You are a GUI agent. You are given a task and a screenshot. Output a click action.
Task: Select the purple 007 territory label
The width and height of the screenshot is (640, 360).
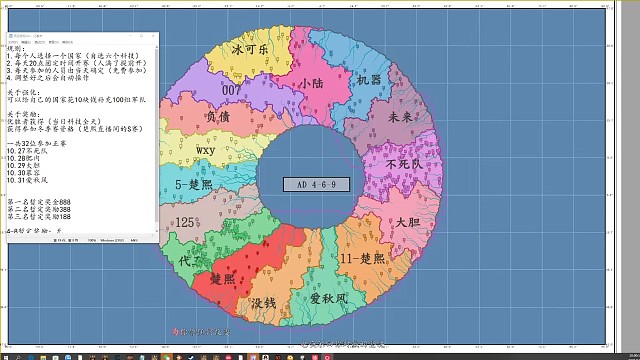(231, 90)
